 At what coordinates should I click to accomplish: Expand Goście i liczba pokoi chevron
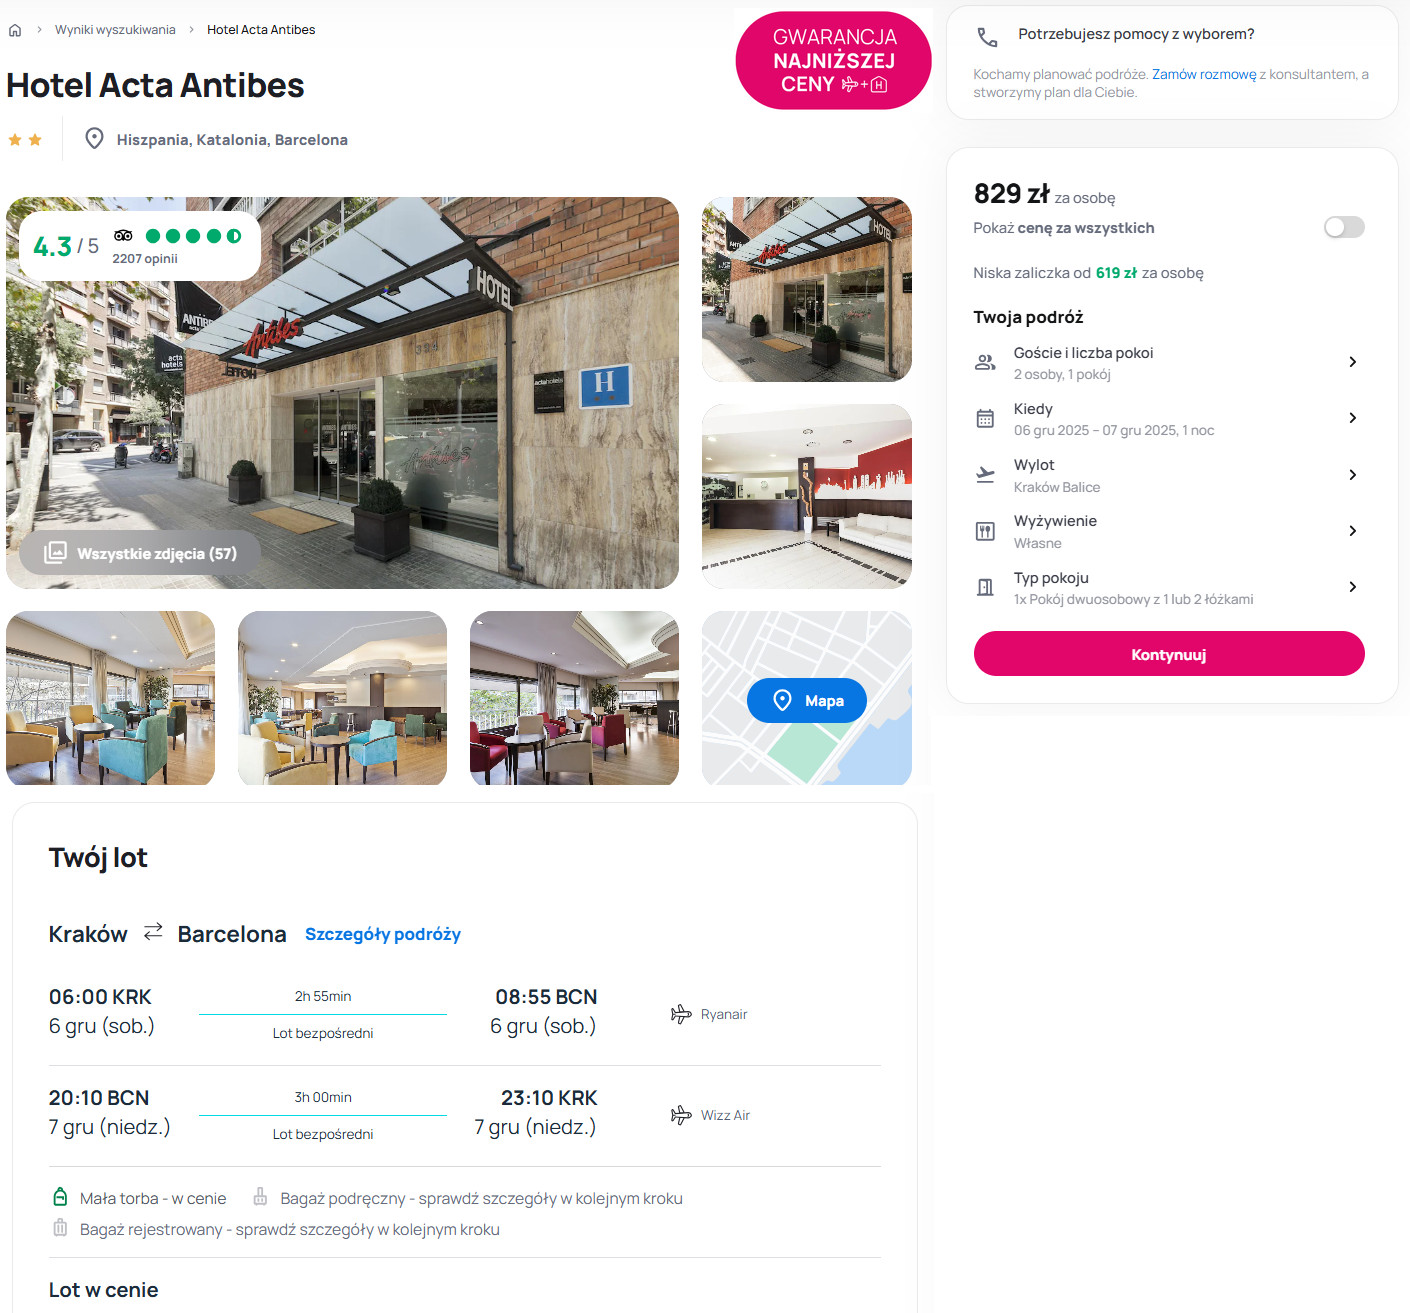[1352, 362]
